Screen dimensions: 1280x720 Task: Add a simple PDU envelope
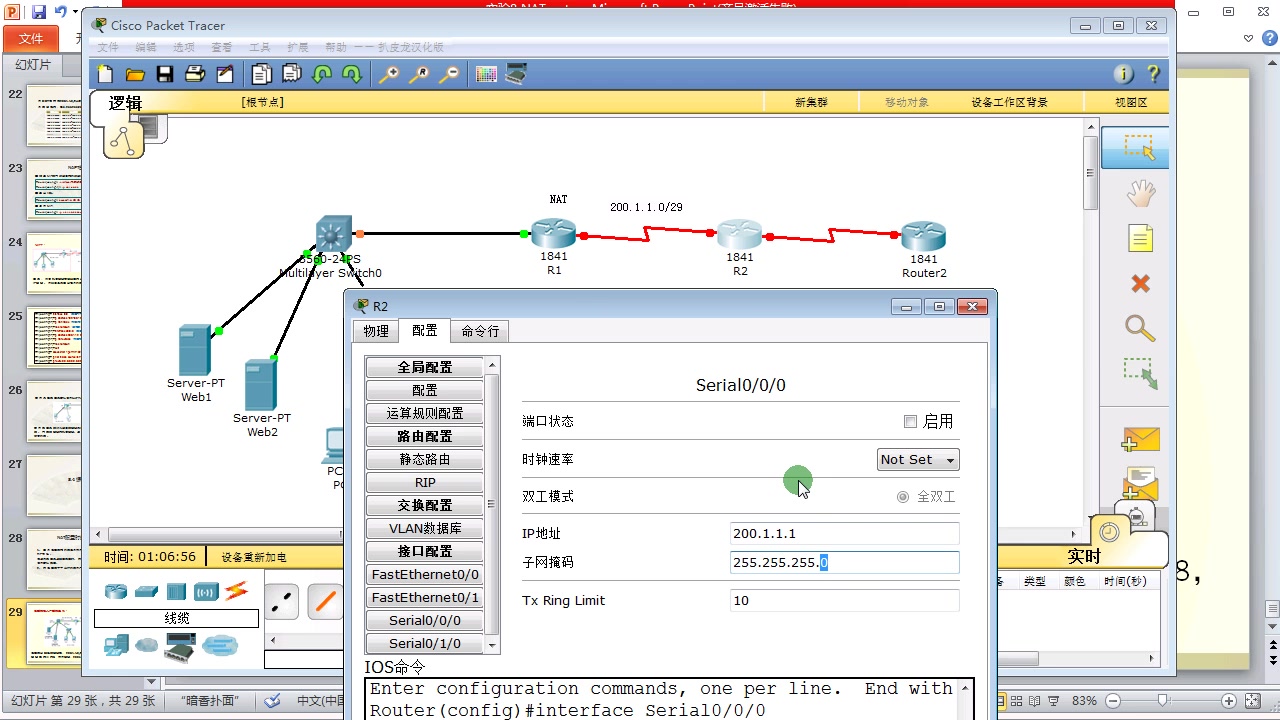pos(1140,440)
